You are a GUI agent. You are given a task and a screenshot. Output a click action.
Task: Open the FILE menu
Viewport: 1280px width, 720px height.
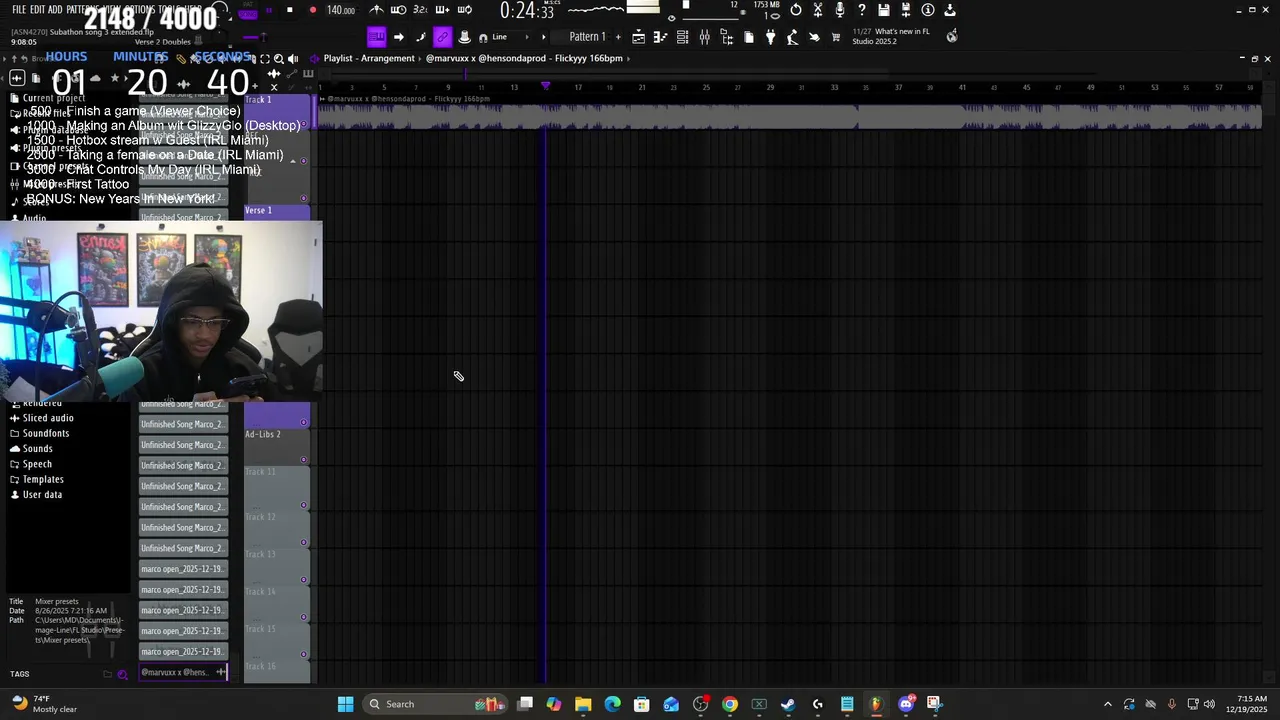pos(19,9)
